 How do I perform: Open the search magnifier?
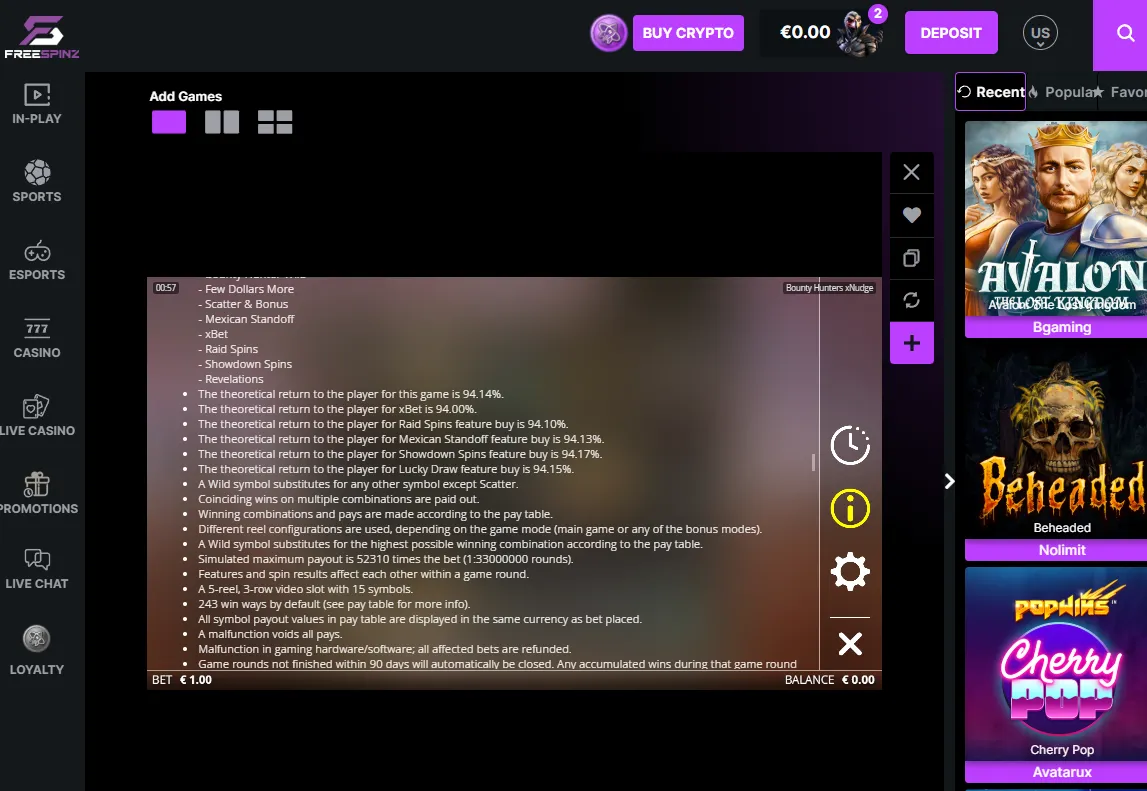click(x=1125, y=33)
